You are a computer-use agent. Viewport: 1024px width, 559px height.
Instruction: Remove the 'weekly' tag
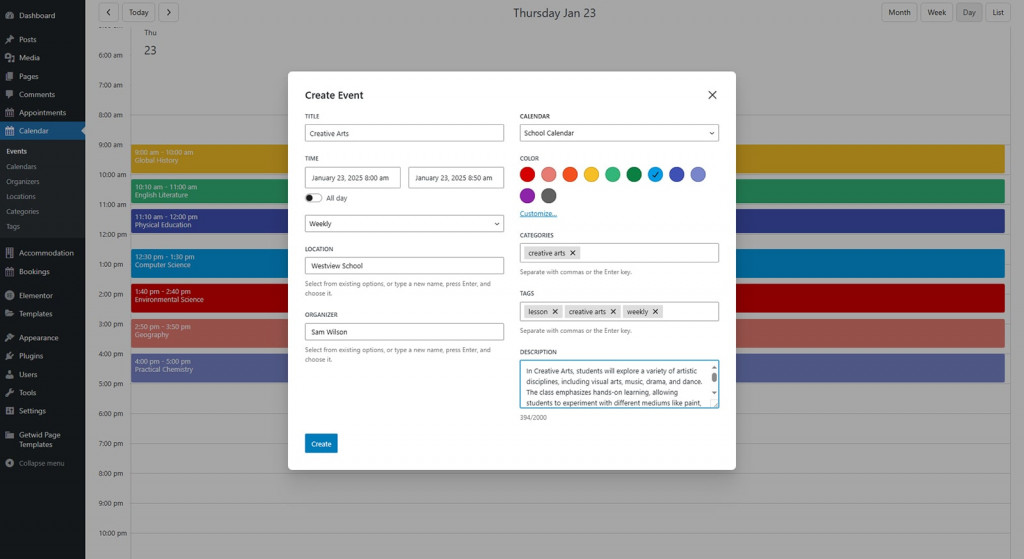pos(655,311)
